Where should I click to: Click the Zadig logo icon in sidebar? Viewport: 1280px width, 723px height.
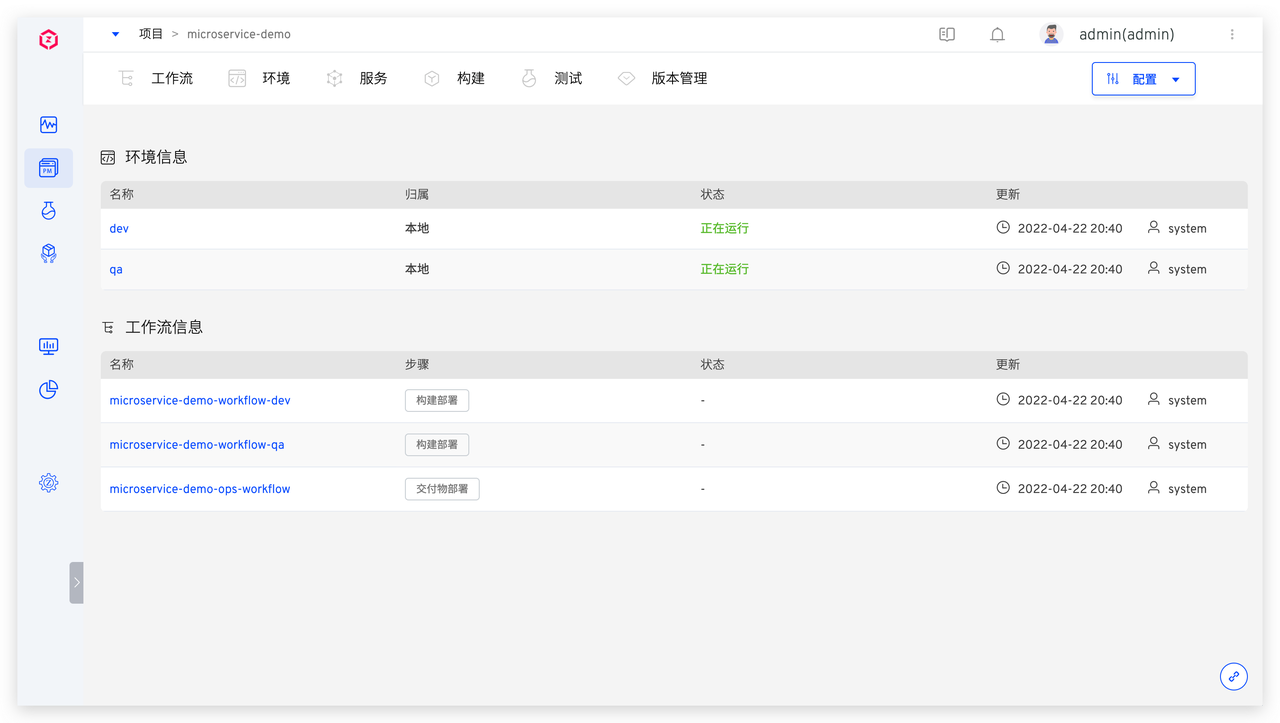tap(48, 40)
